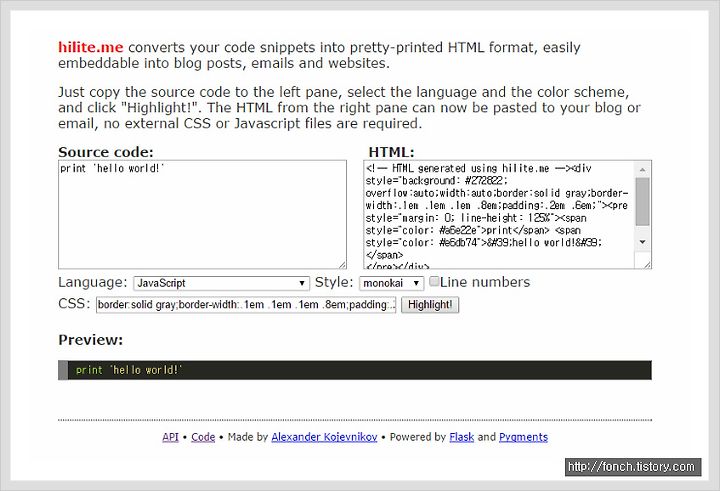This screenshot has height=491, width=720.
Task: Open the Style dropdown showing monokai
Action: click(391, 283)
